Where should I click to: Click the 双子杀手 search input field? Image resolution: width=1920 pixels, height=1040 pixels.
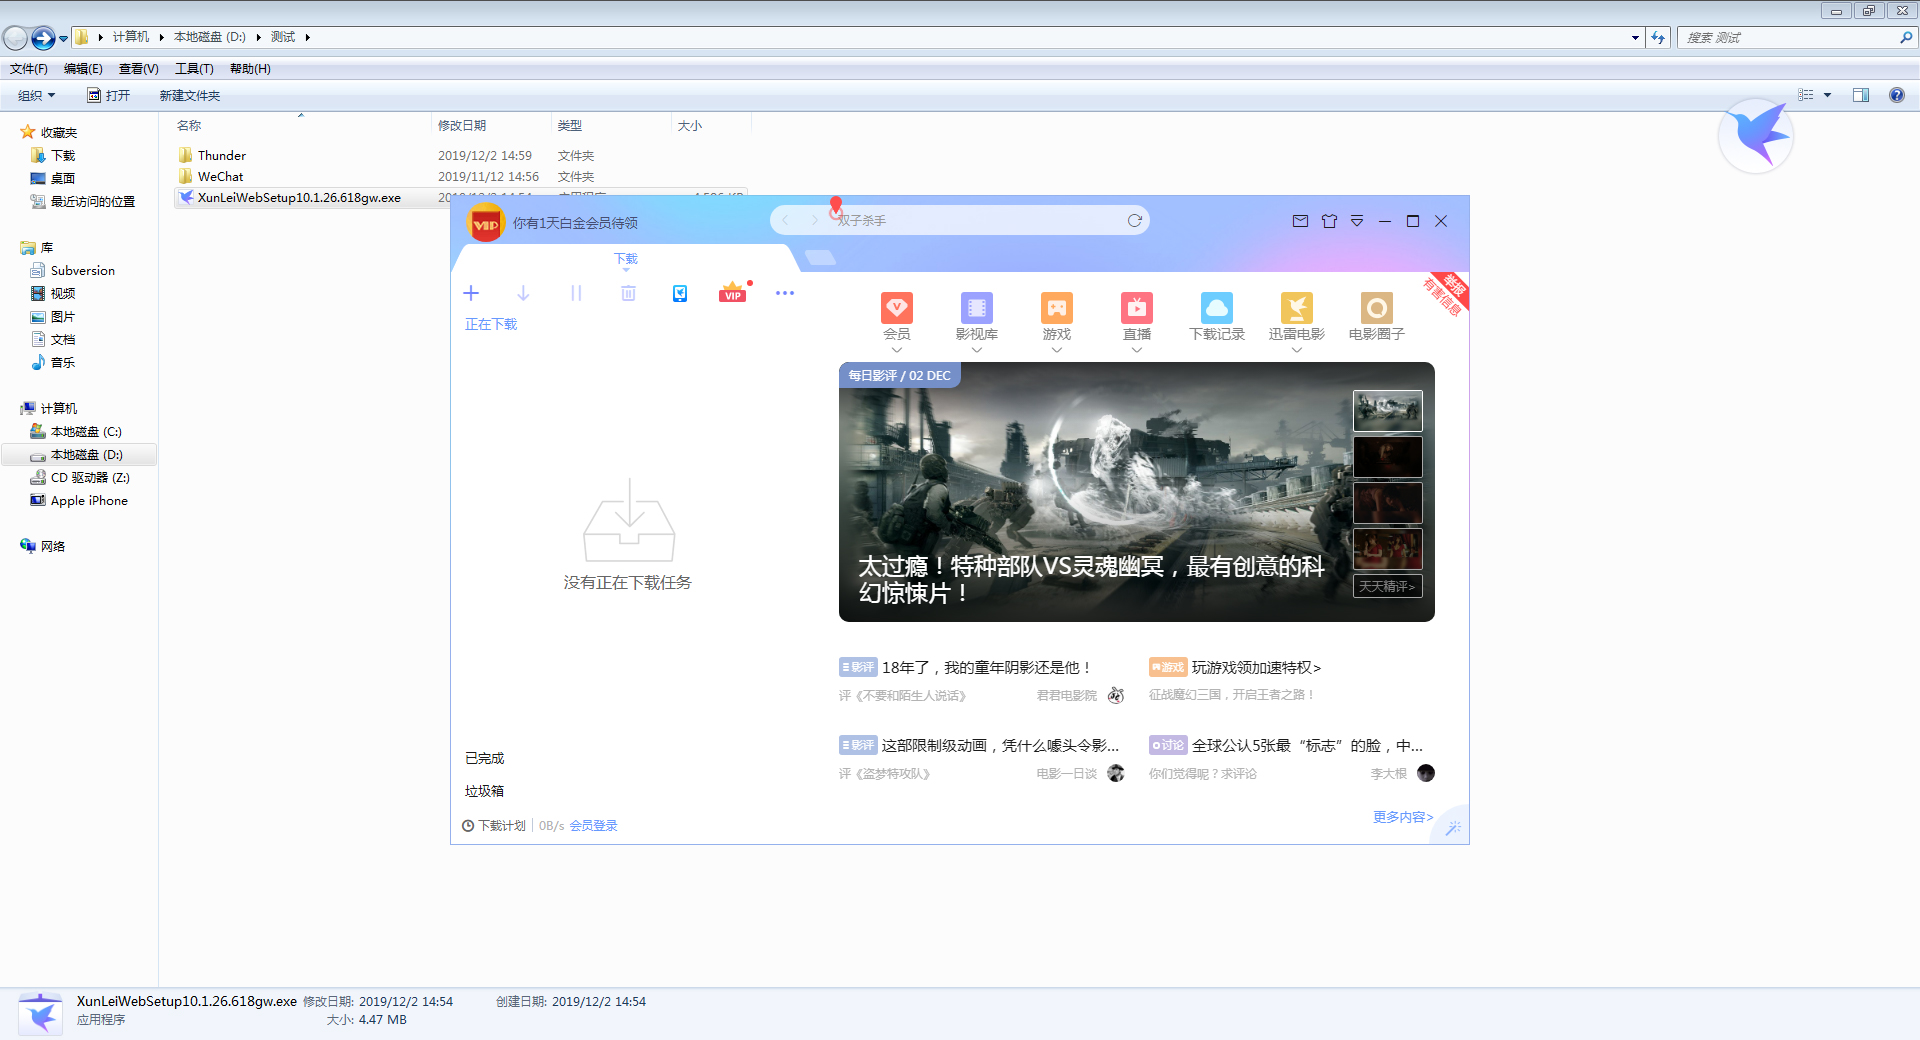tap(960, 220)
